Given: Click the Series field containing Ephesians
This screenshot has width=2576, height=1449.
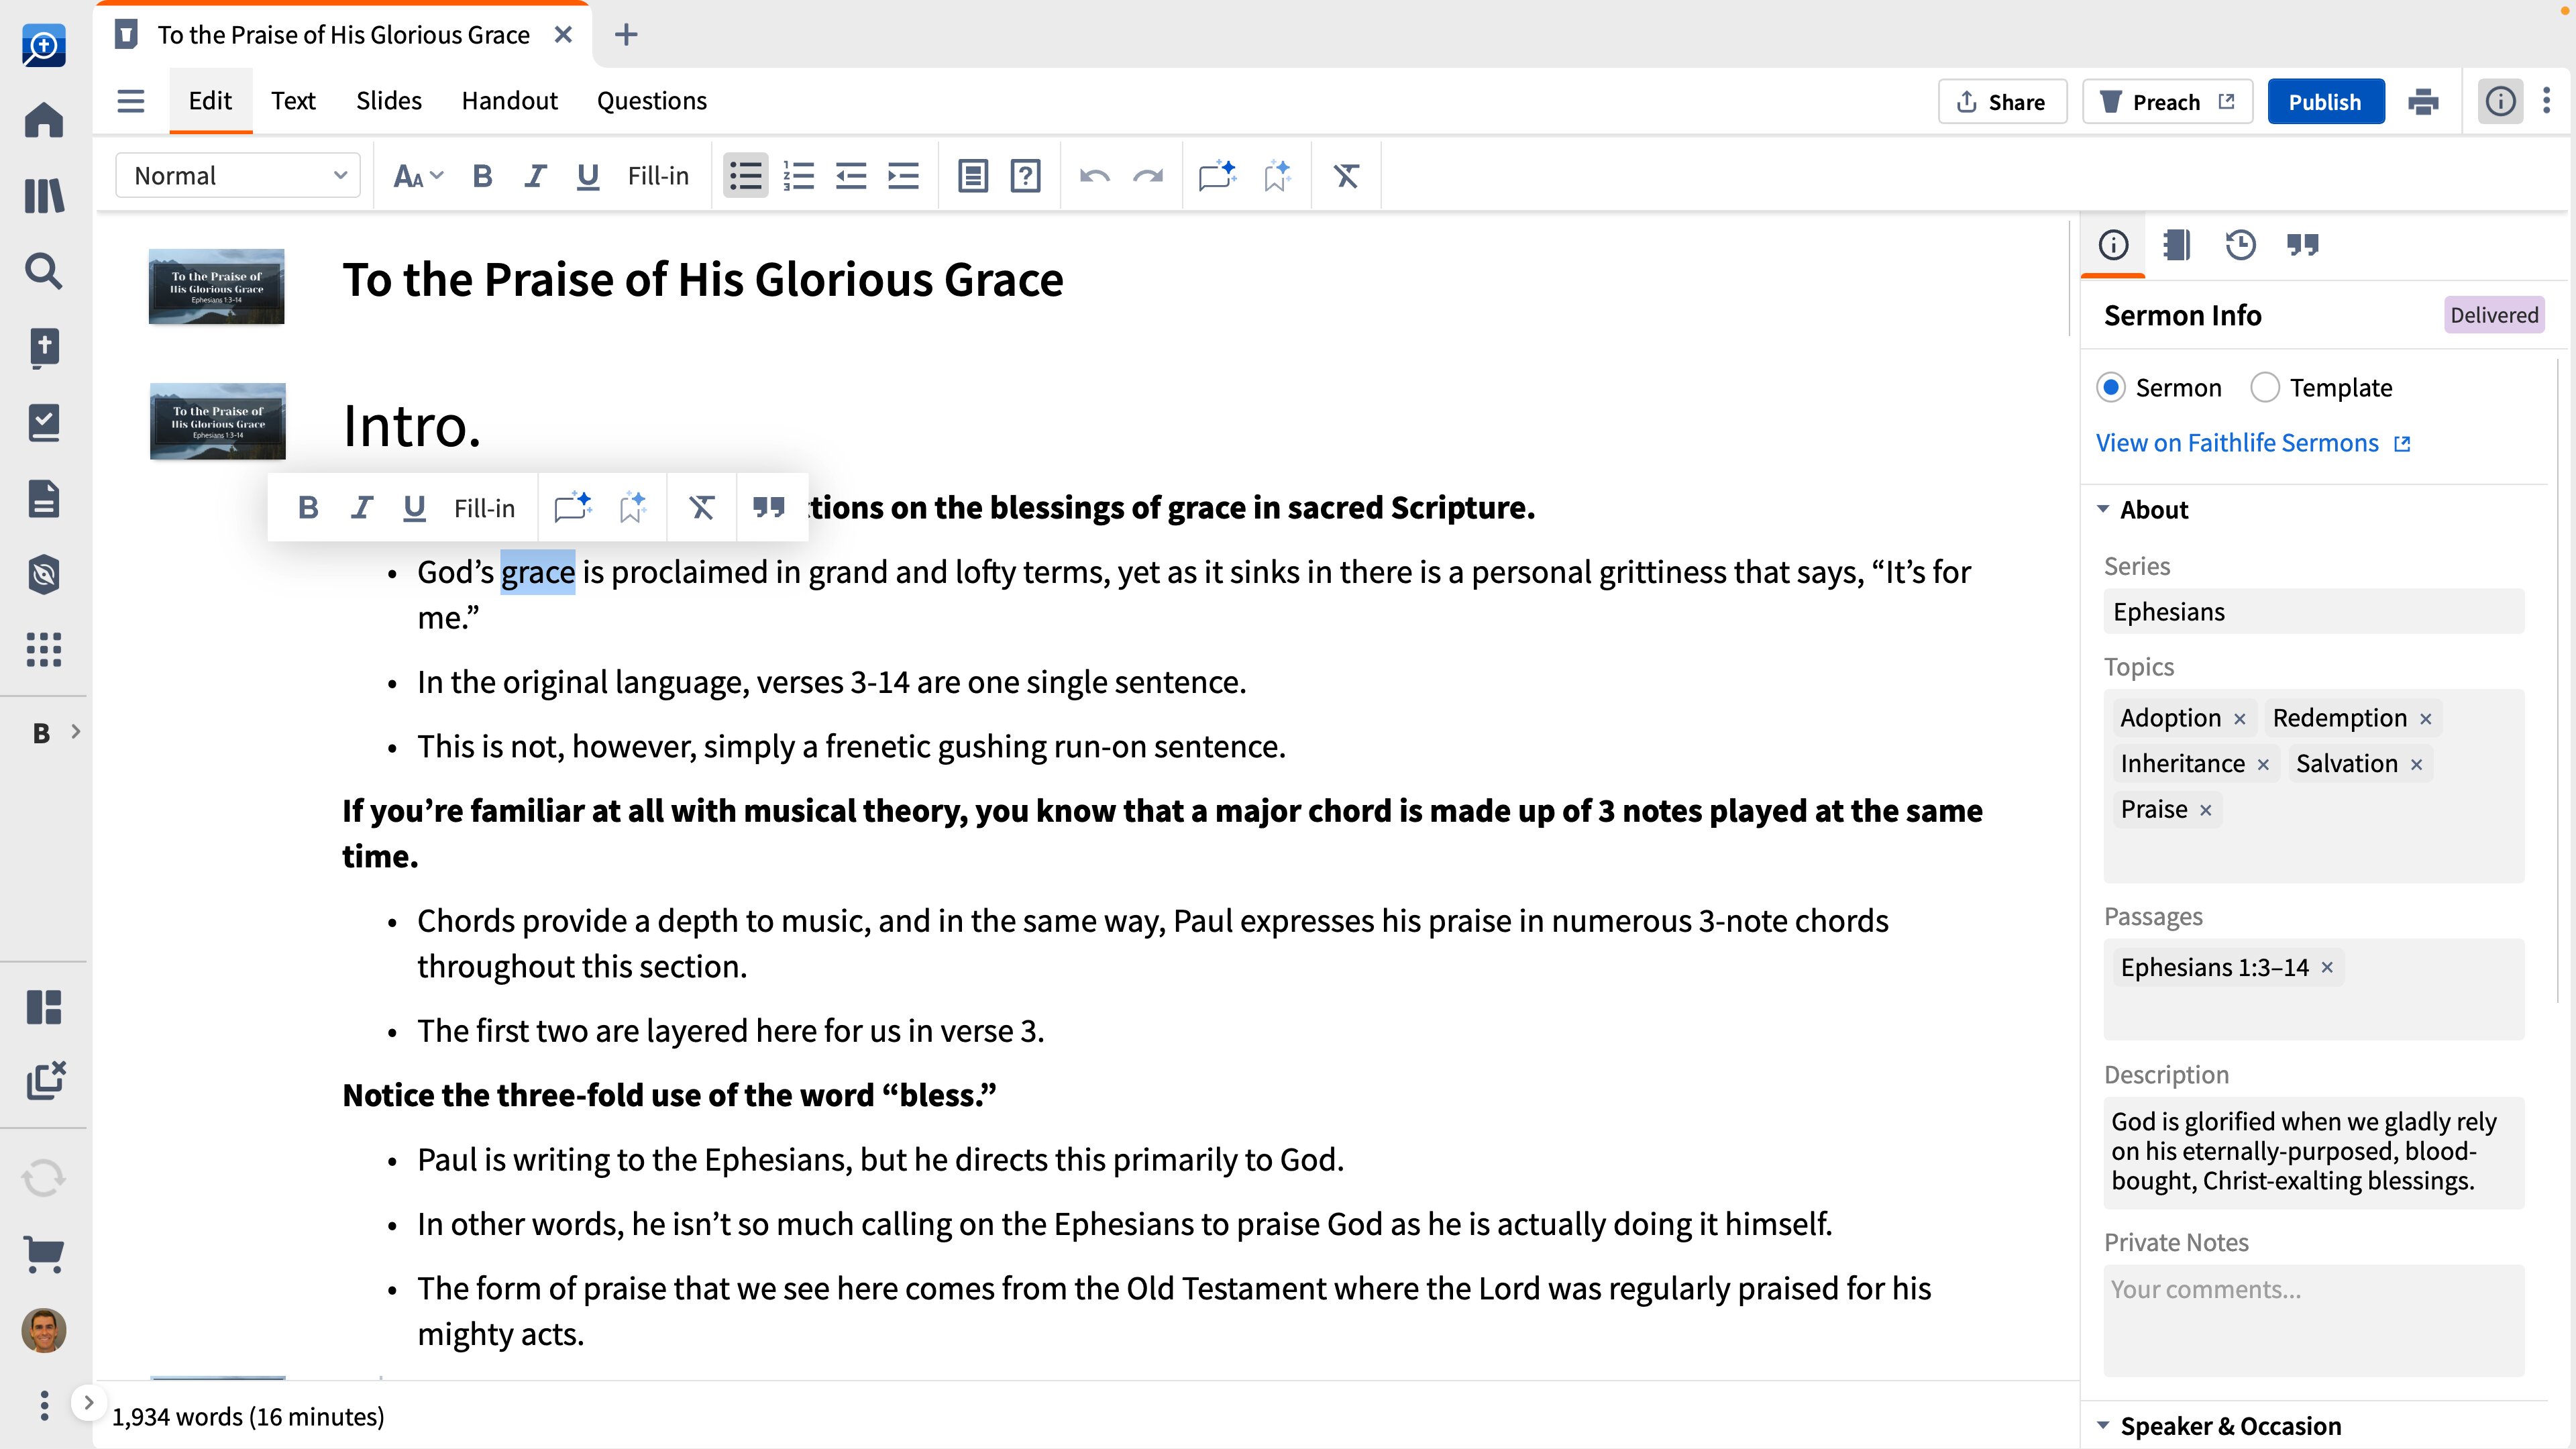Looking at the screenshot, I should coord(2313,612).
